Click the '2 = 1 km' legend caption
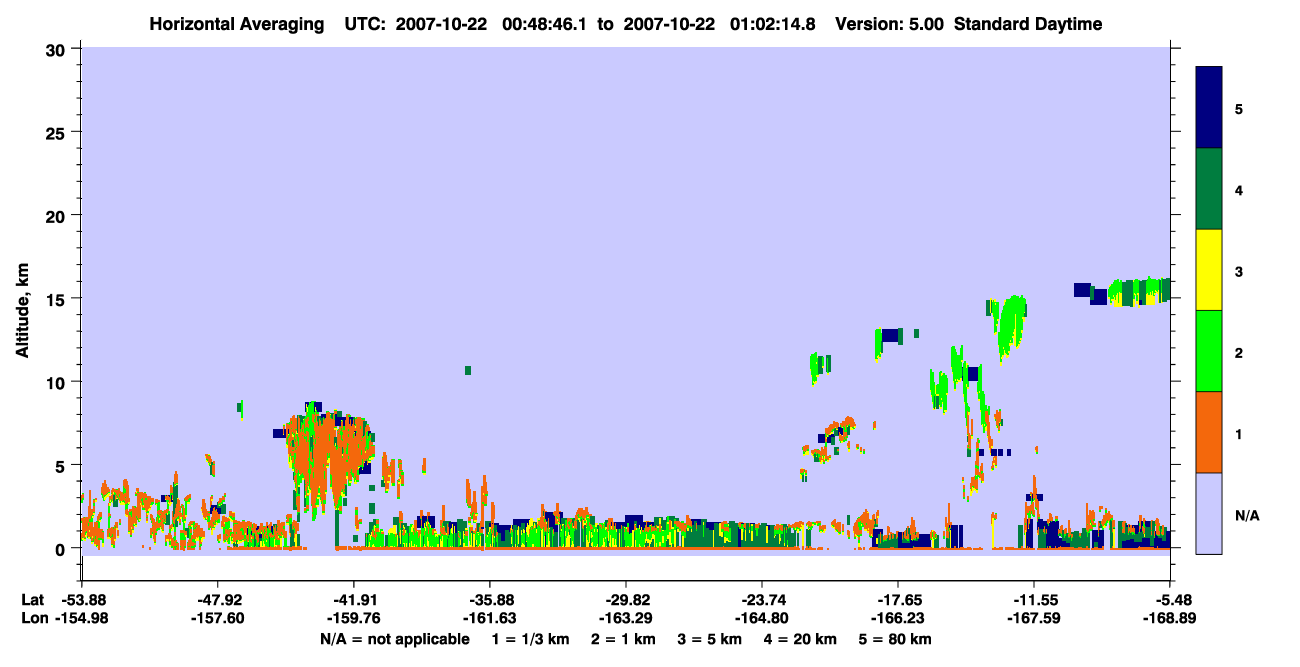The image size is (1300, 667). 624,639
